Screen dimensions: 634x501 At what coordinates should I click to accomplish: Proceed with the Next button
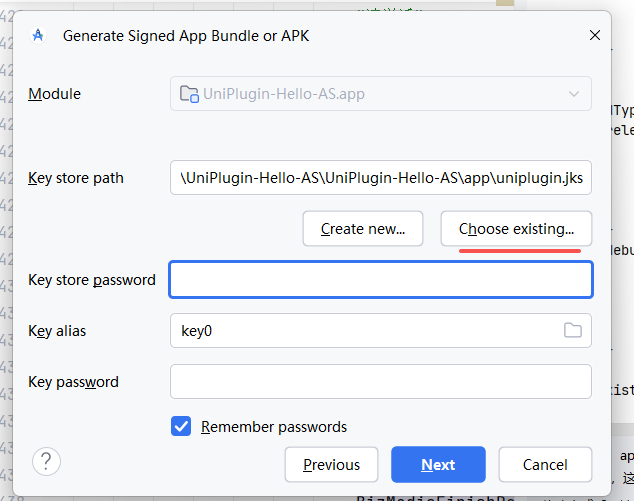coord(438,464)
